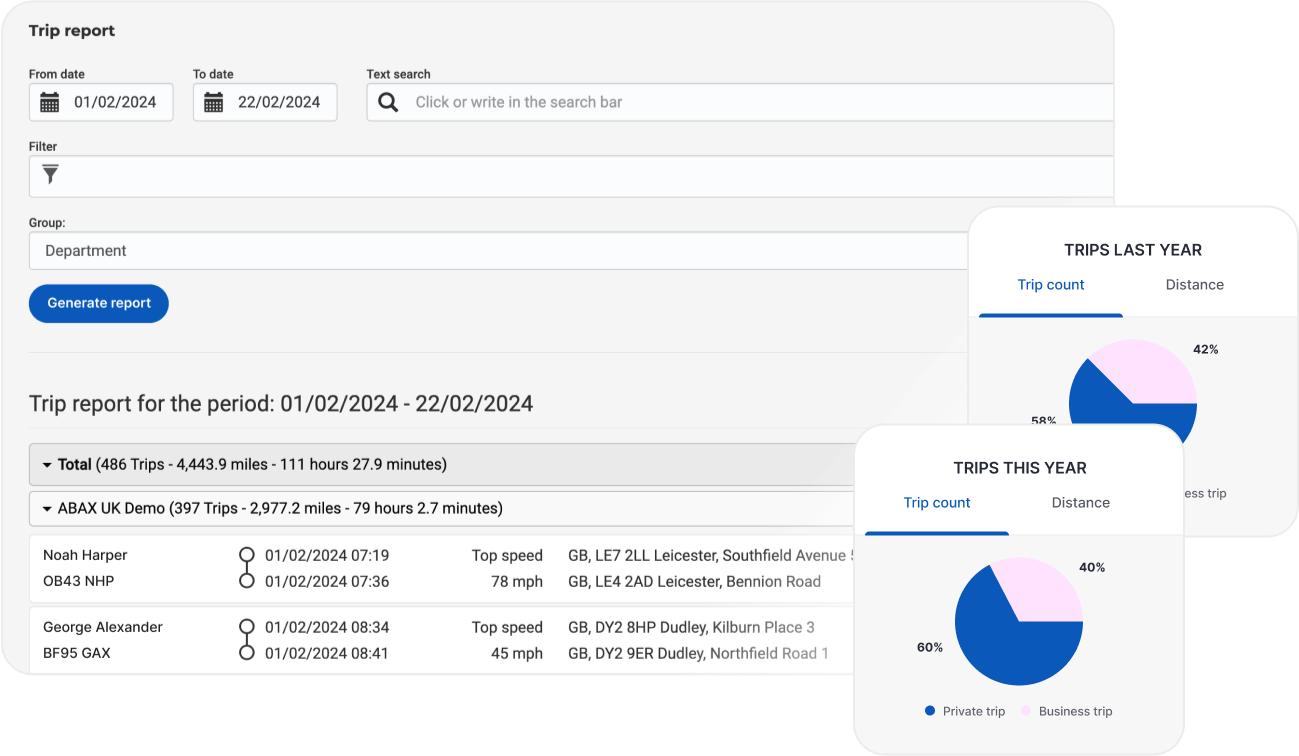The width and height of the screenshot is (1299, 756).
Task: Click the search magnifier icon
Action: 387,102
